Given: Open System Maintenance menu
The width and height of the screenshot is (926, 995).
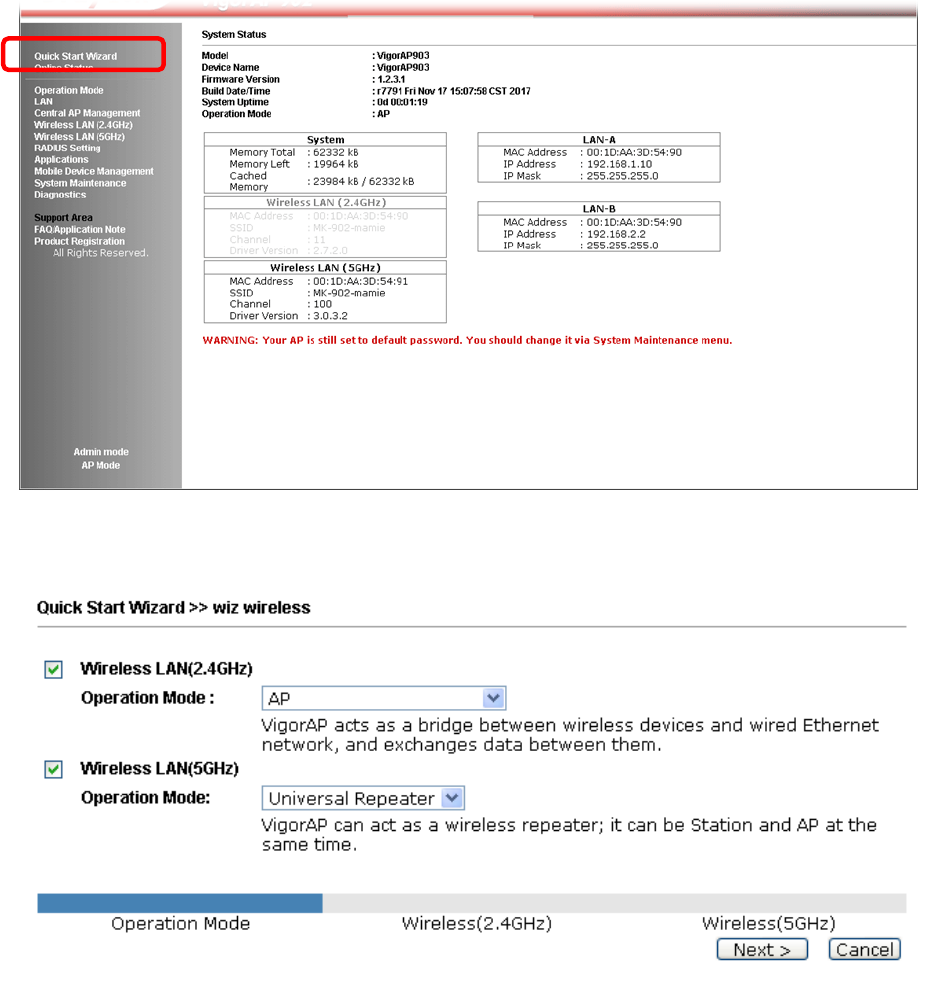Looking at the screenshot, I should (80, 183).
